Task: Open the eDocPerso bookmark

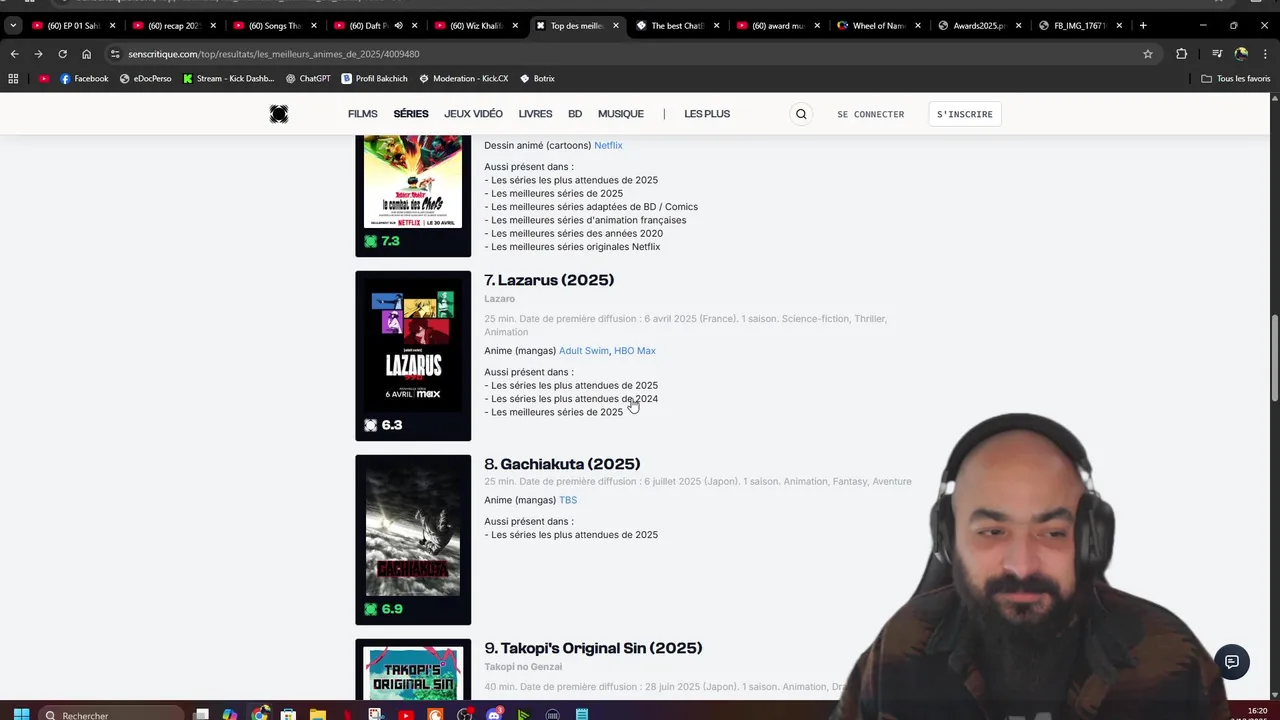Action: 145,78
